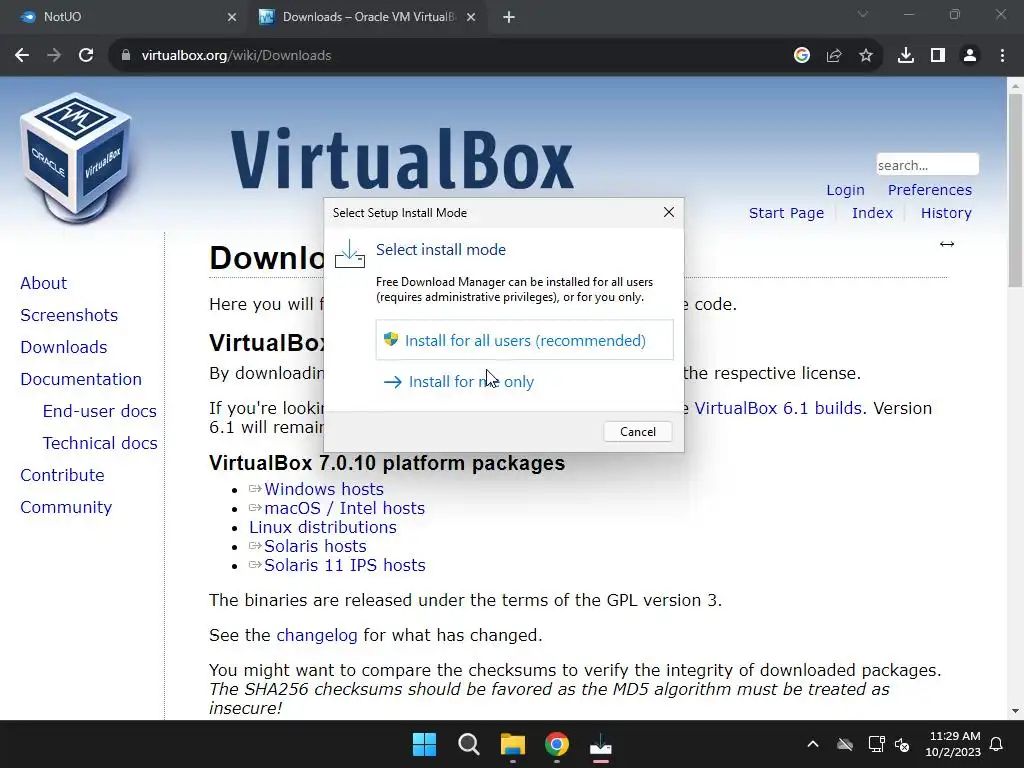
Task: Open the notifications bell
Action: tap(997, 744)
